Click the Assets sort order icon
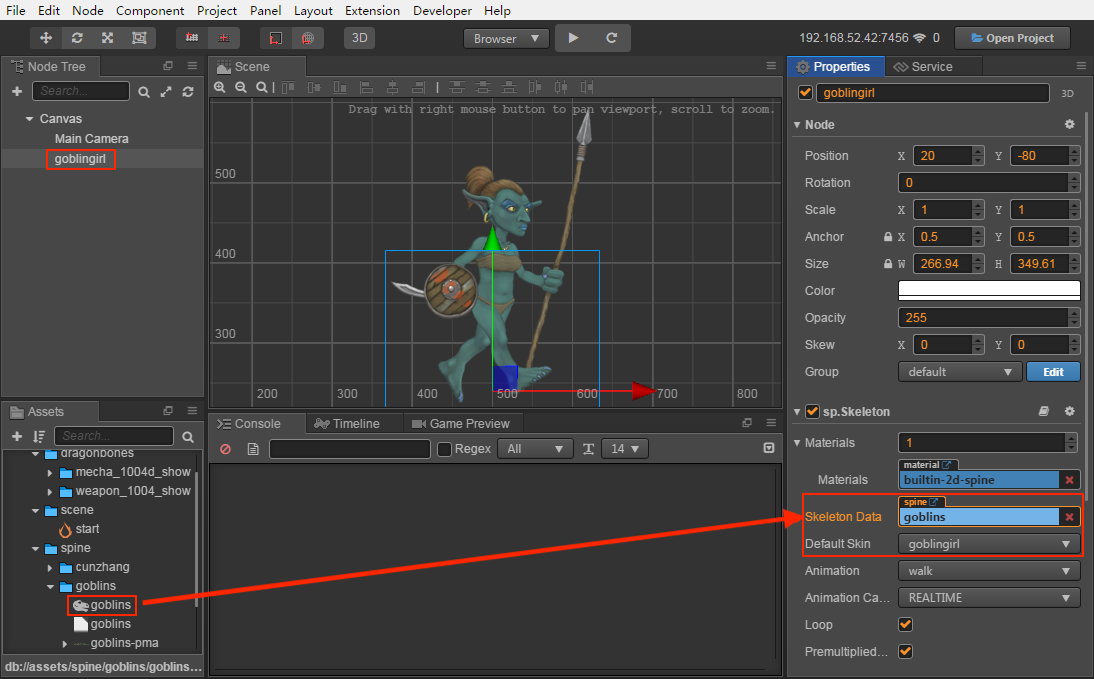The image size is (1094, 679). 38,436
